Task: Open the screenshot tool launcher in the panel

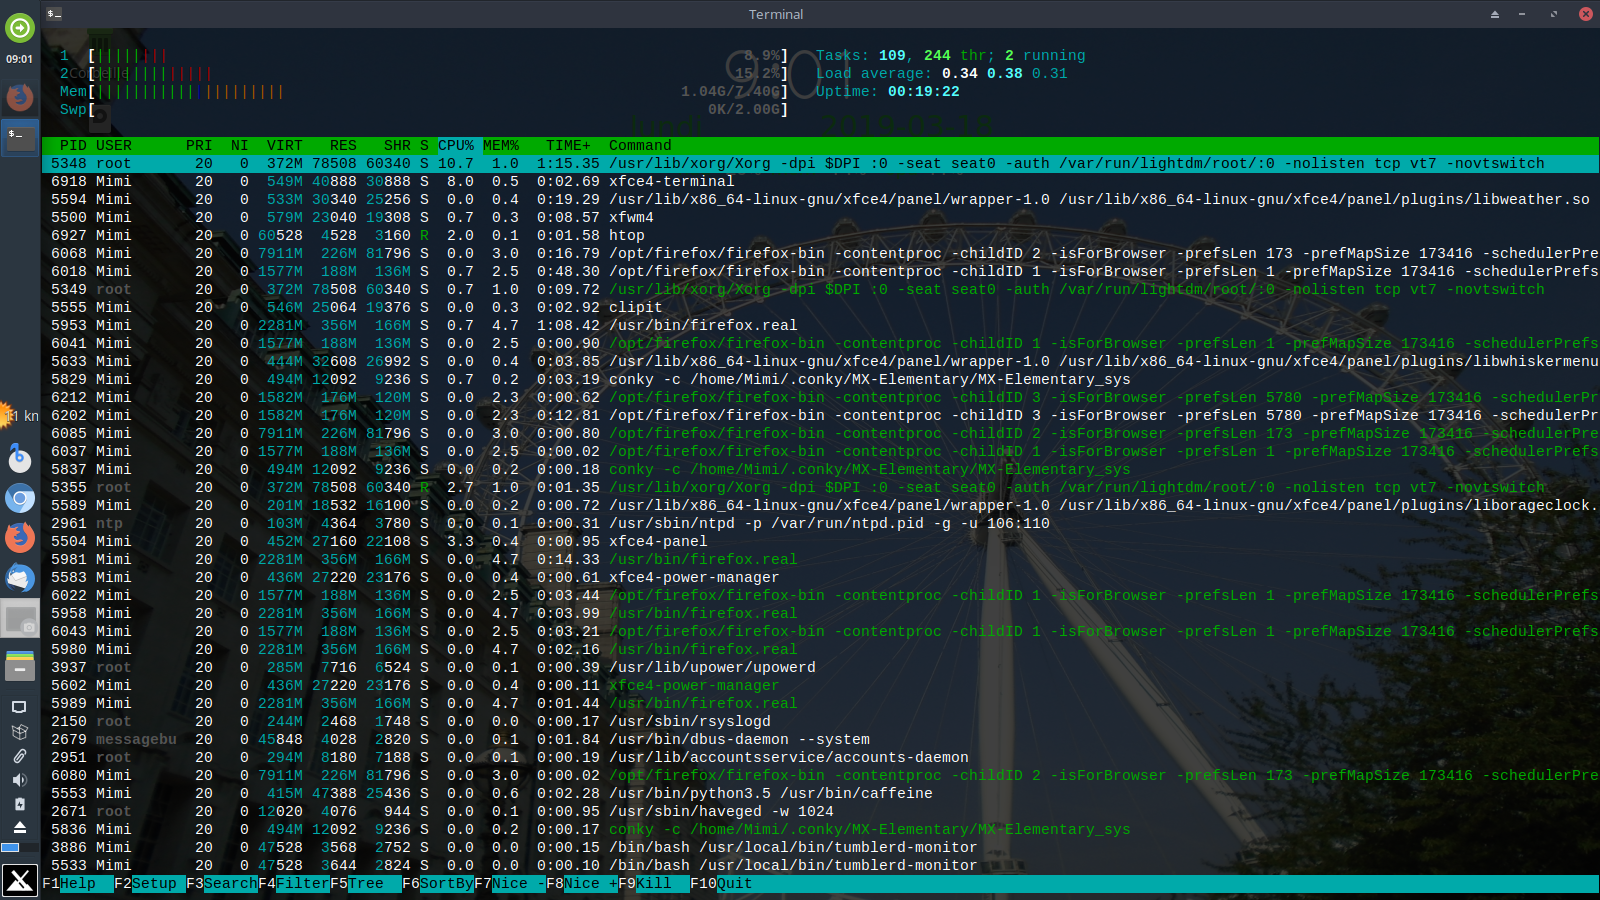Action: (20, 620)
